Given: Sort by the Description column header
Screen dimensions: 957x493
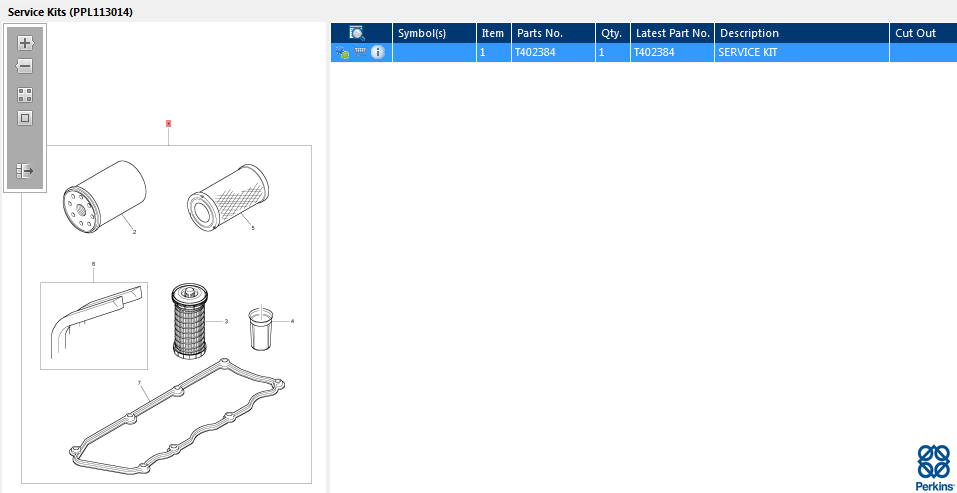Looking at the screenshot, I should tap(802, 33).
